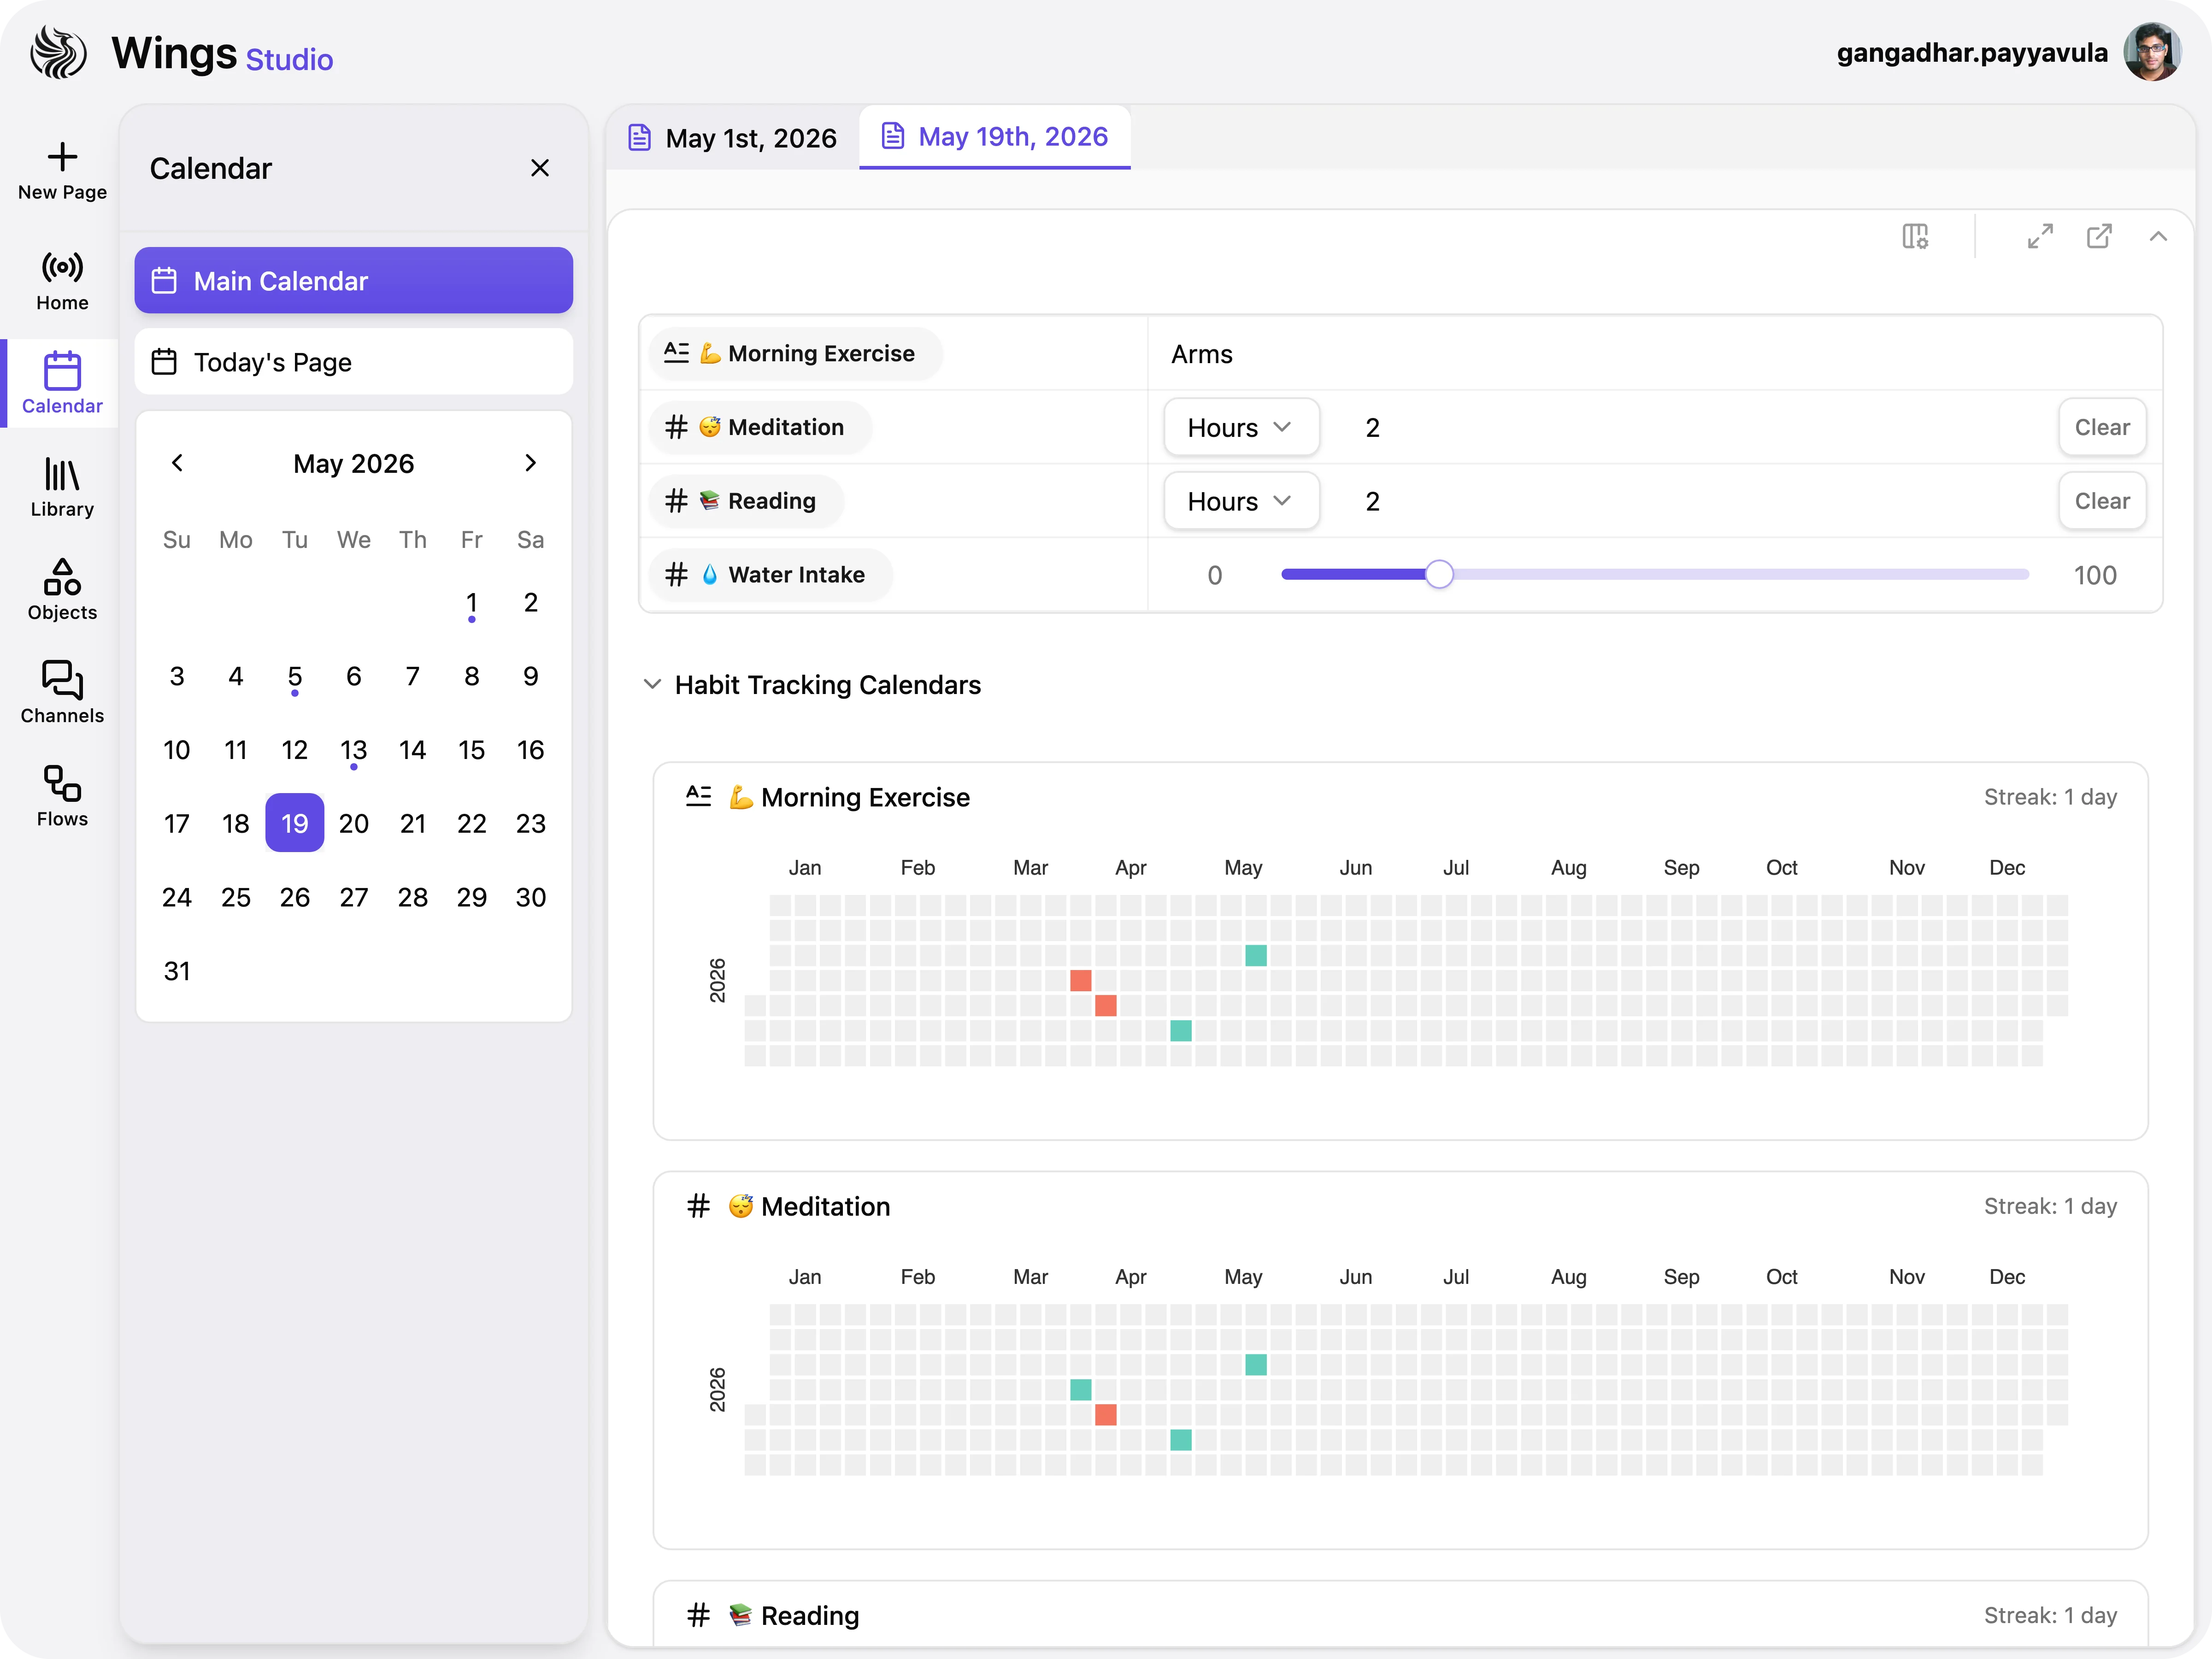Switch to May 1st, 2026 tab

[x=733, y=138]
